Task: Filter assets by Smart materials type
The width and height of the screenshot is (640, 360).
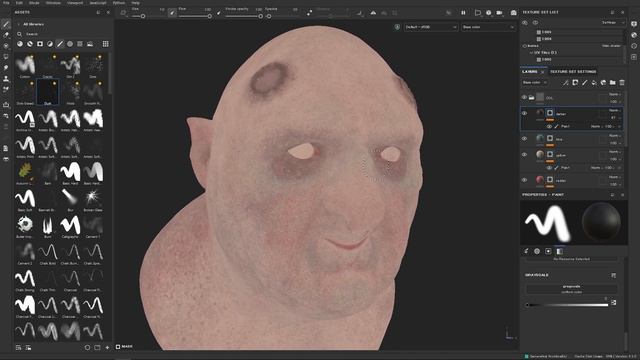Action: point(30,44)
